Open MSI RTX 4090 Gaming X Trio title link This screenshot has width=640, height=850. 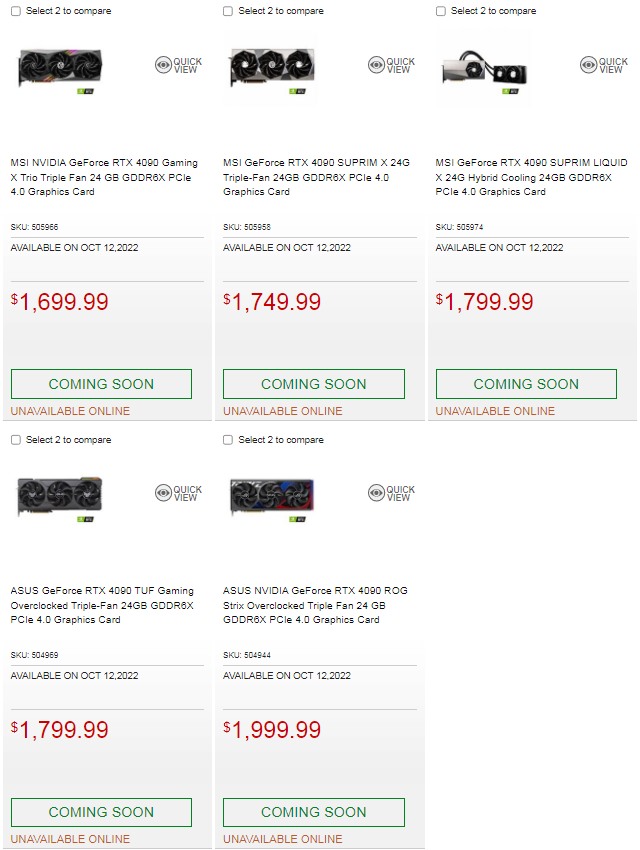pos(104,177)
